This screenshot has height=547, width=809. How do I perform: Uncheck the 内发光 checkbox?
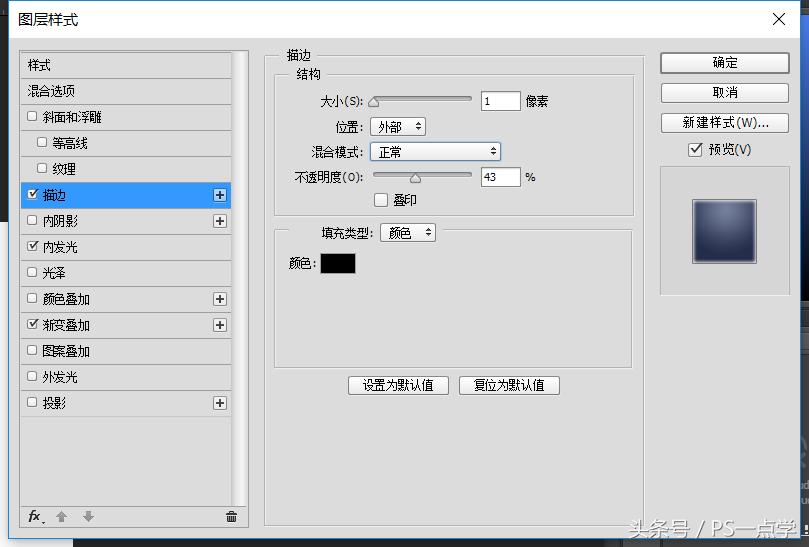(x=33, y=246)
